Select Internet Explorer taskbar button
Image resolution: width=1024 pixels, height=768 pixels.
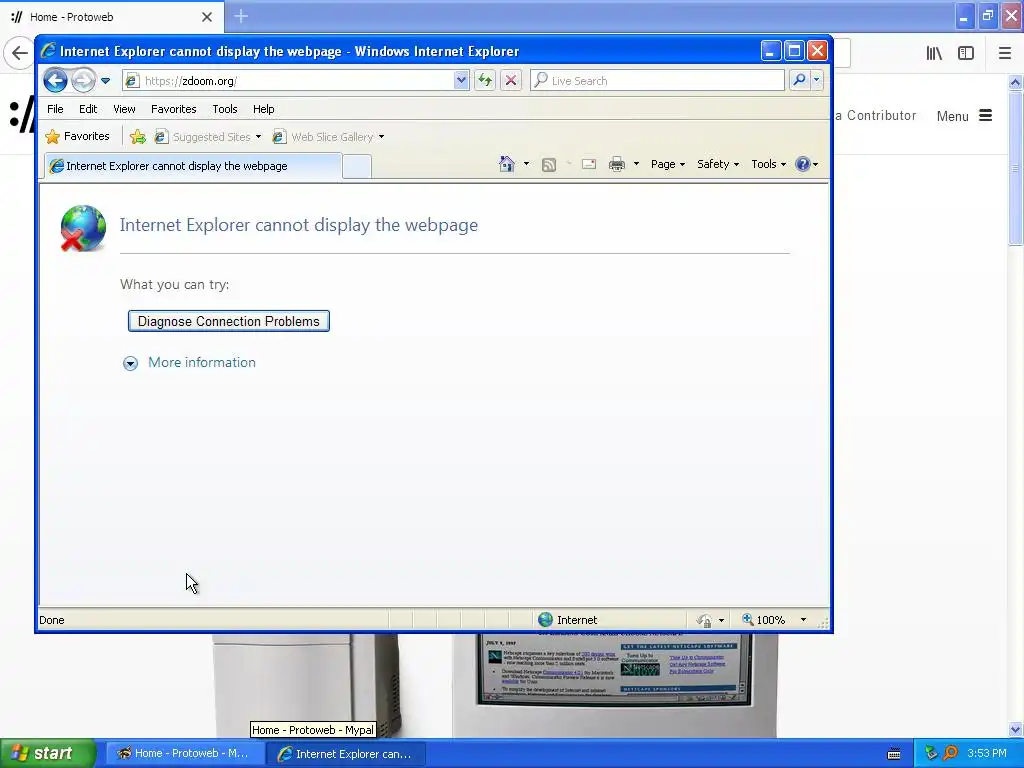pos(346,754)
